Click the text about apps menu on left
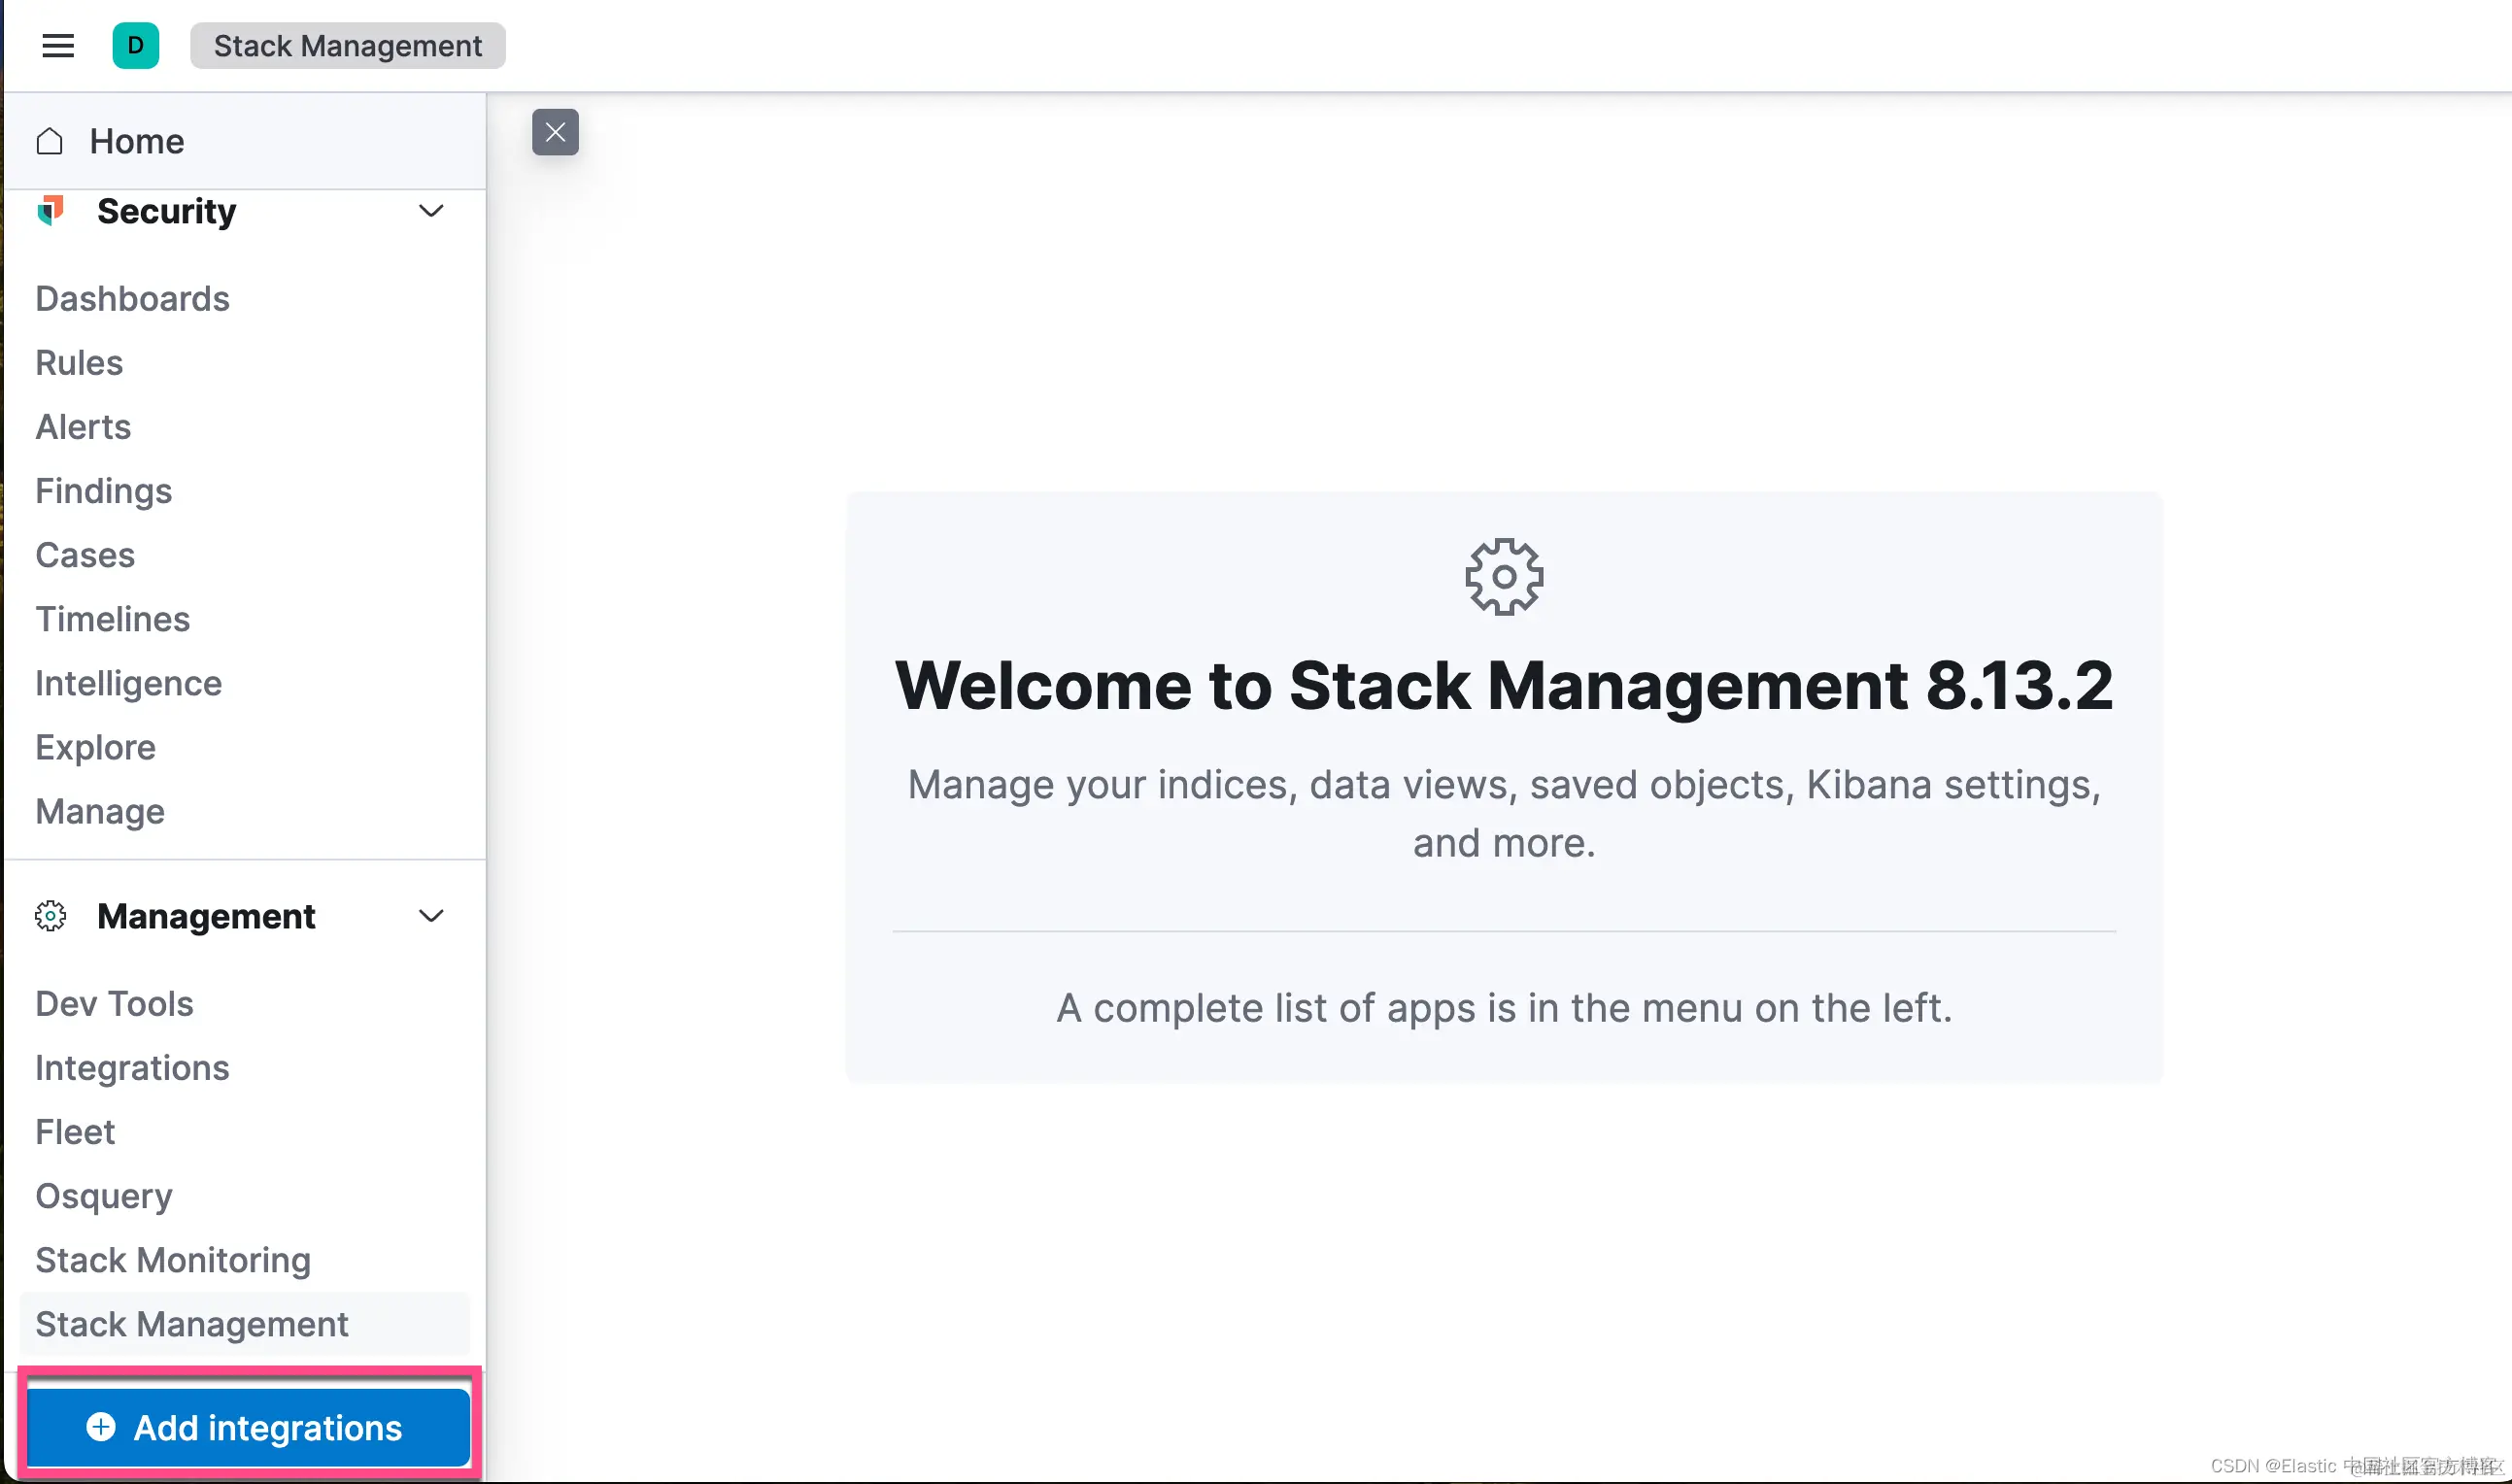Screen dimensions: 2512x1484 1504,1008
